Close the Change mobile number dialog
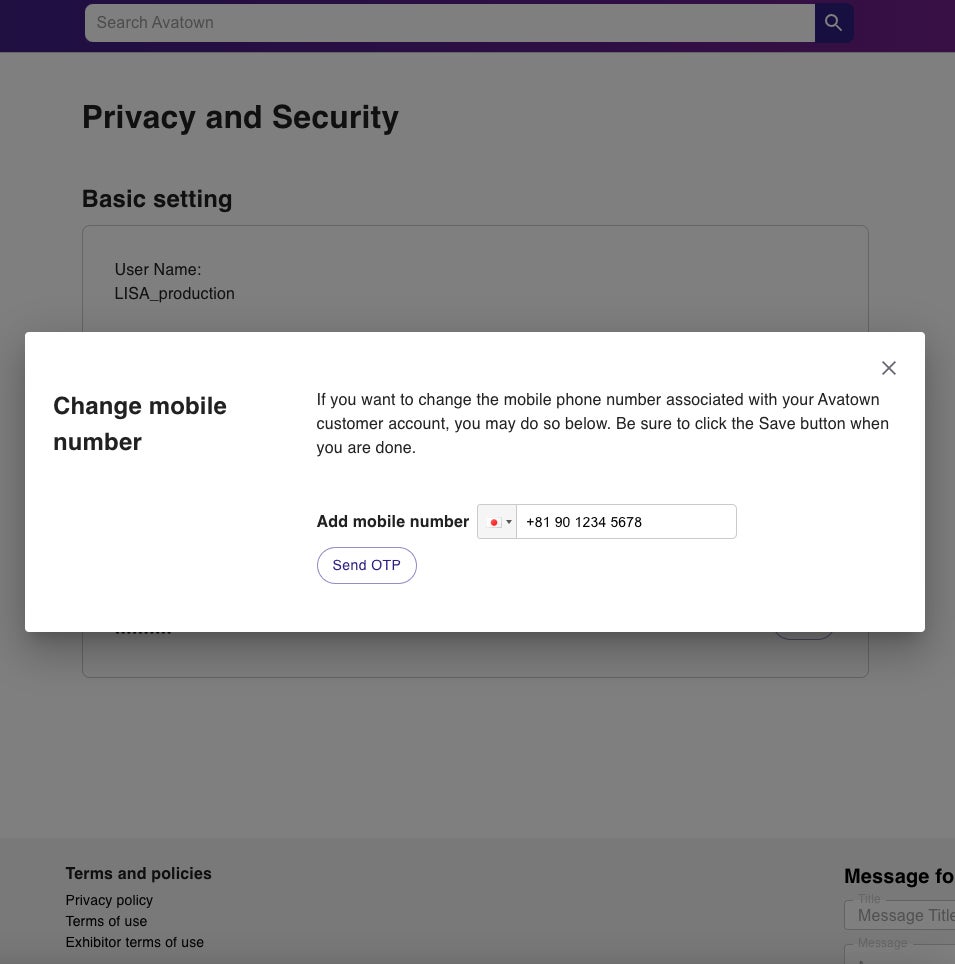 click(888, 368)
